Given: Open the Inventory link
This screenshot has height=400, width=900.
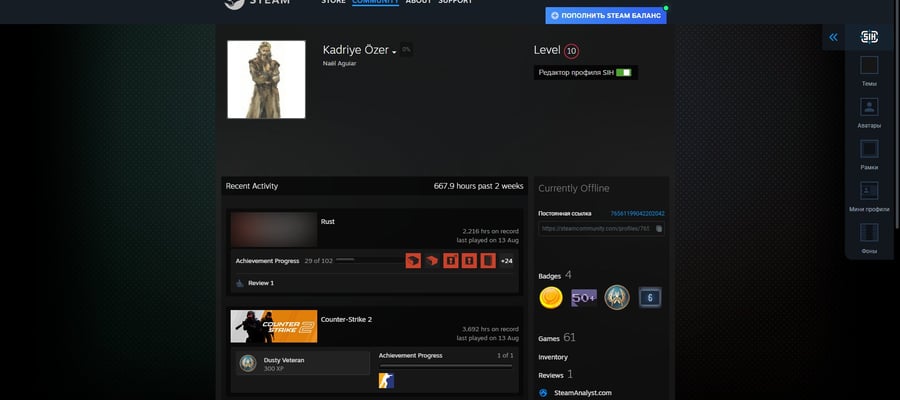Looking at the screenshot, I should (x=553, y=357).
